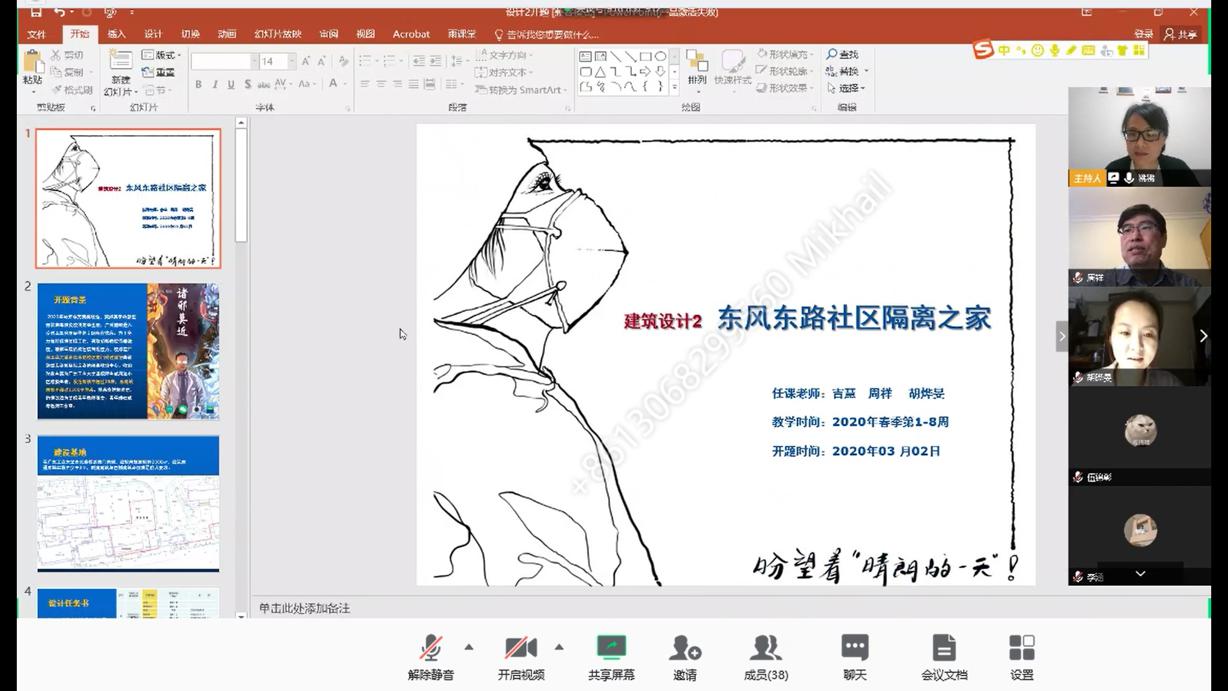Viewport: 1228px width, 691px height.
Task: Open the 邀请 invite participants icon
Action: 685,648
